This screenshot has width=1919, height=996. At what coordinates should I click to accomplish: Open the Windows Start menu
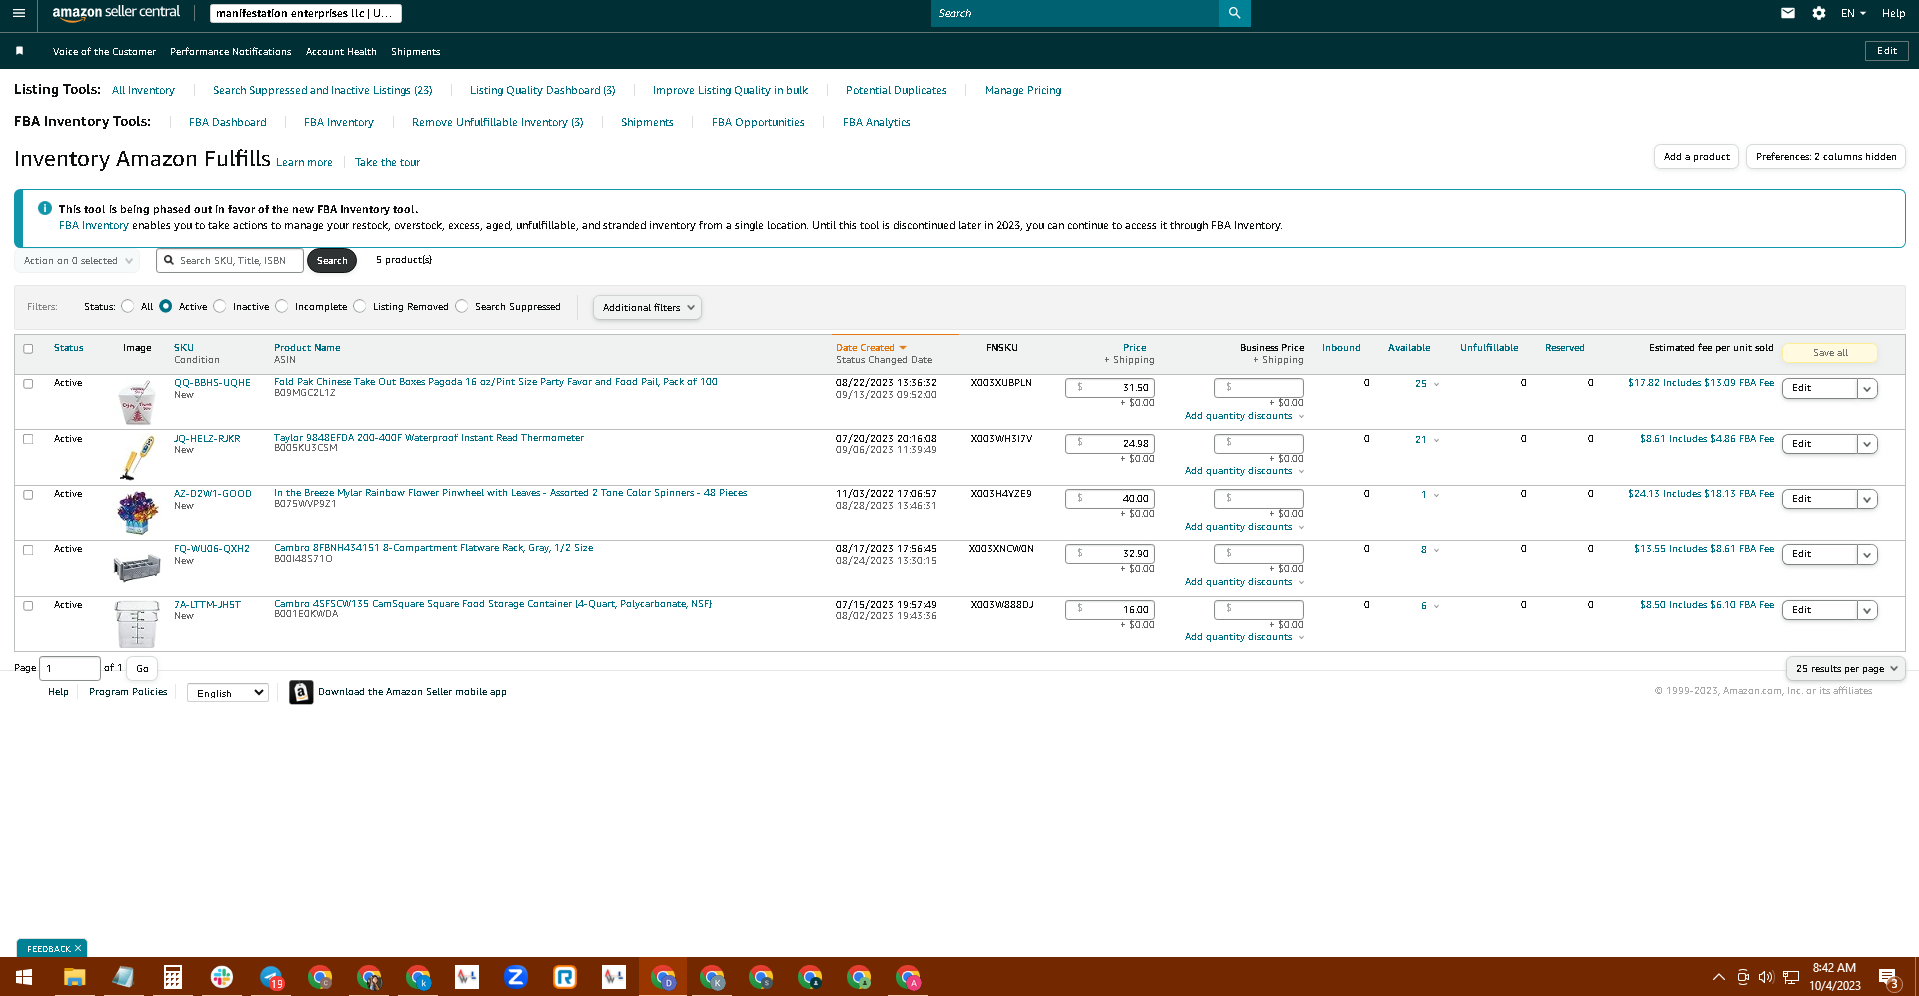click(x=24, y=977)
